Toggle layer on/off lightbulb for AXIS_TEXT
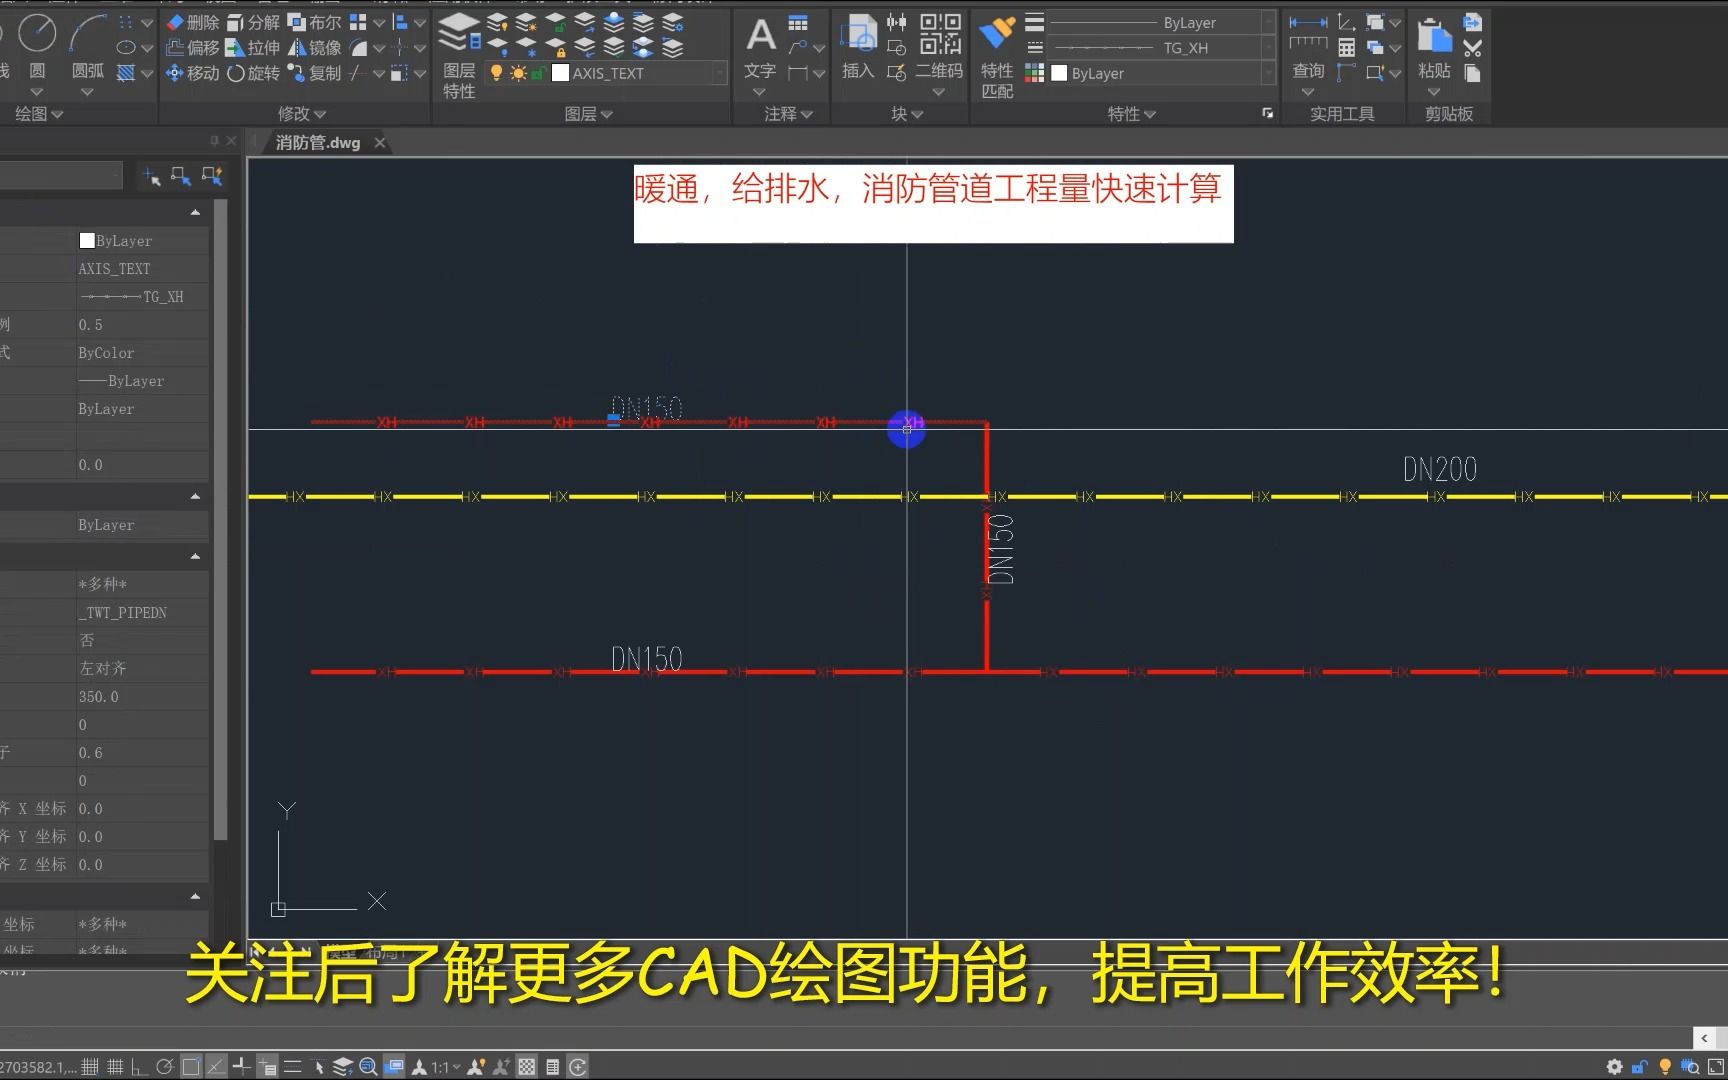Screen dimensions: 1728x1080 coord(496,73)
